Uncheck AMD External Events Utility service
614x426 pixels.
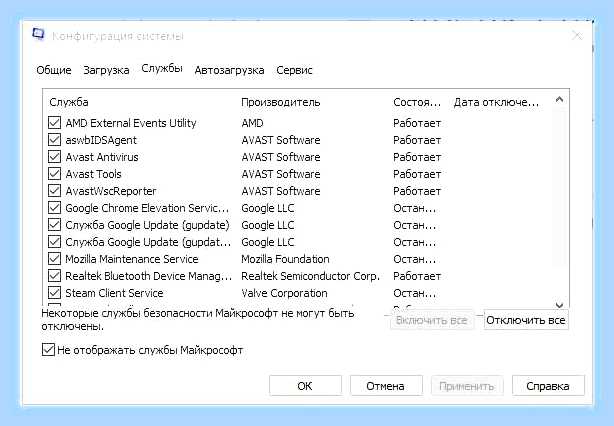(x=54, y=123)
